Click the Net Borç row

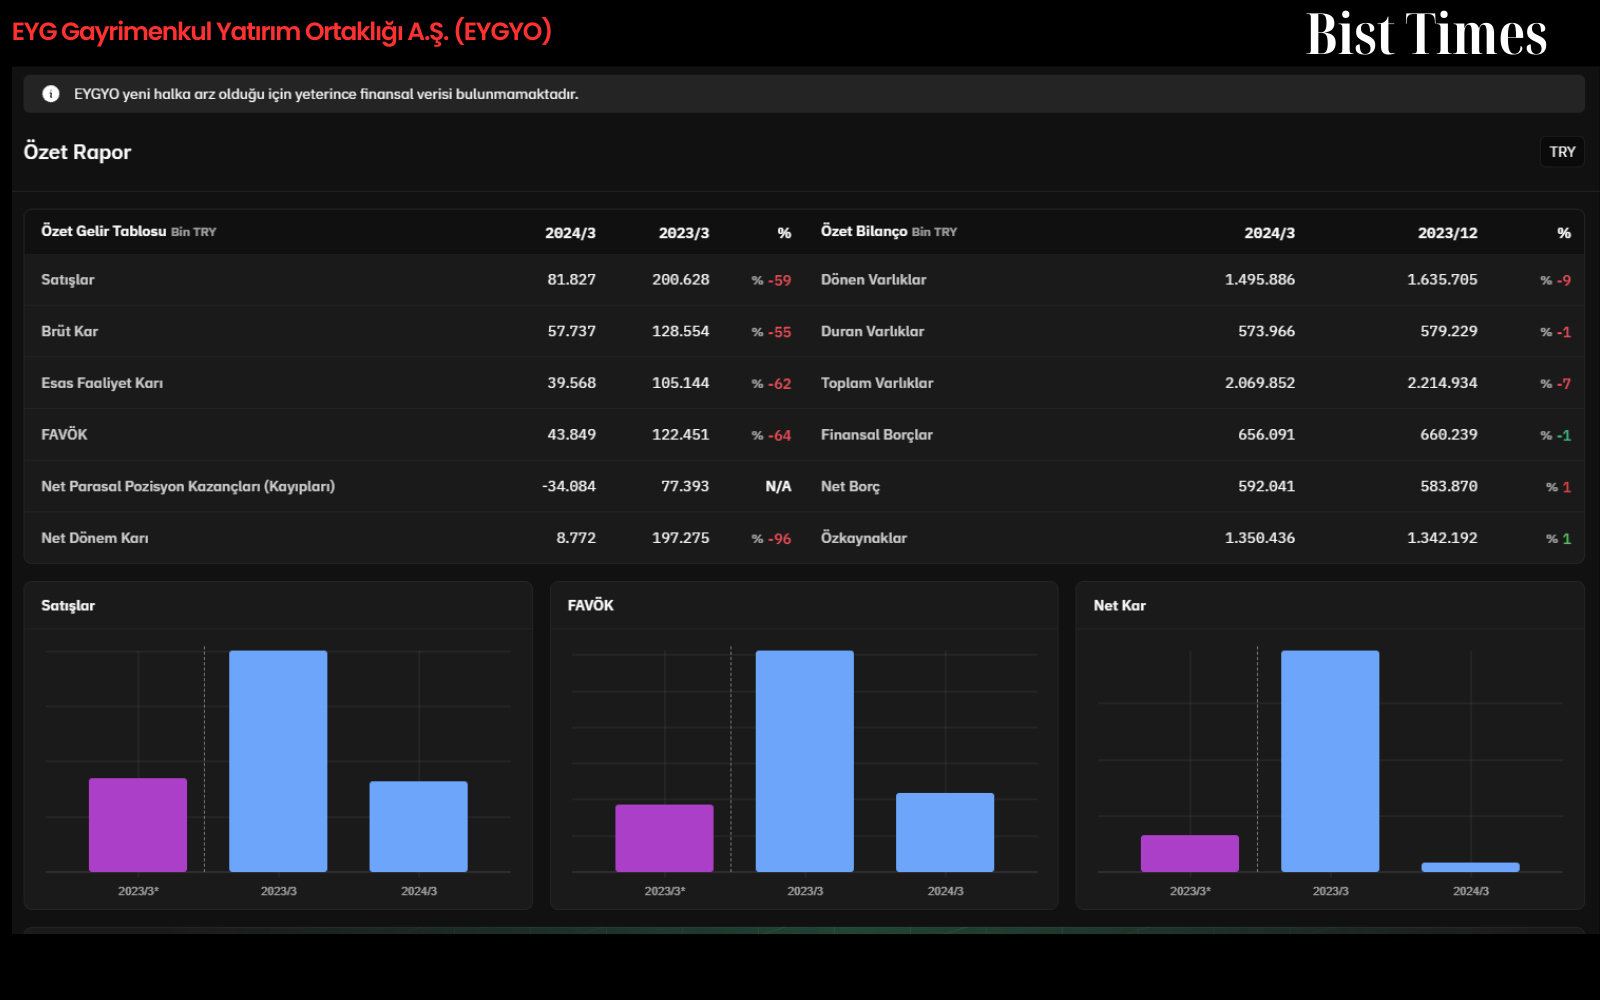click(1195, 487)
